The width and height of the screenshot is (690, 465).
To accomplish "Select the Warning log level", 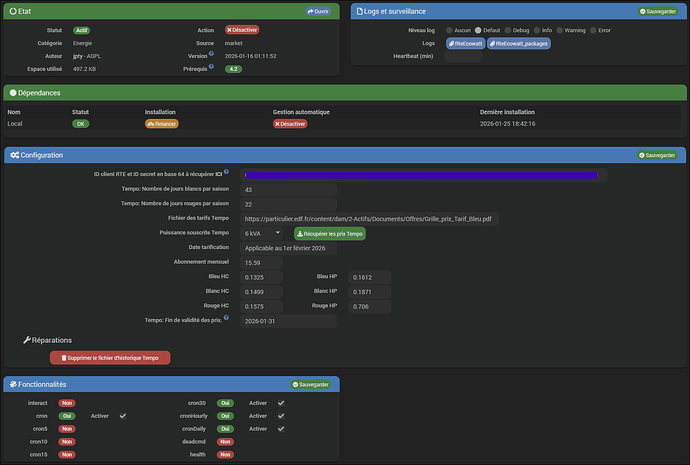I will click(x=560, y=30).
